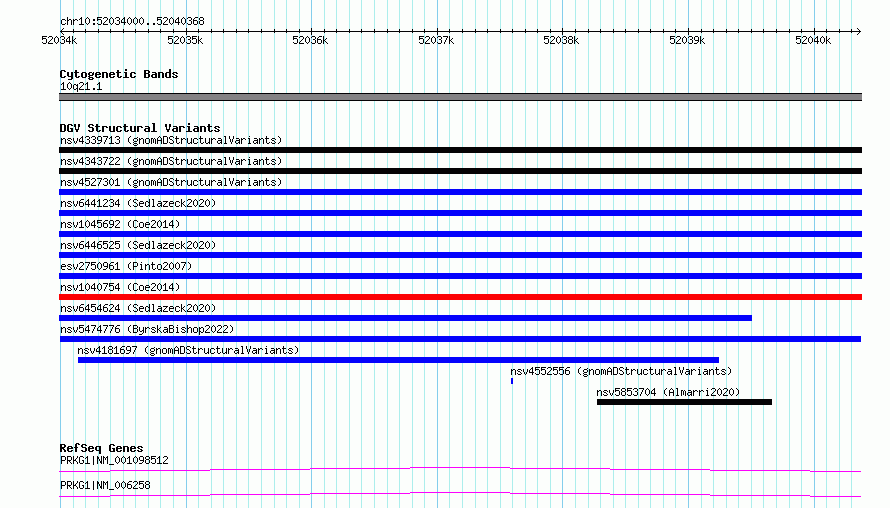Select the nsv6446525 (Sedlazeck2020) label
The height and width of the screenshot is (508, 890).
pos(138,245)
